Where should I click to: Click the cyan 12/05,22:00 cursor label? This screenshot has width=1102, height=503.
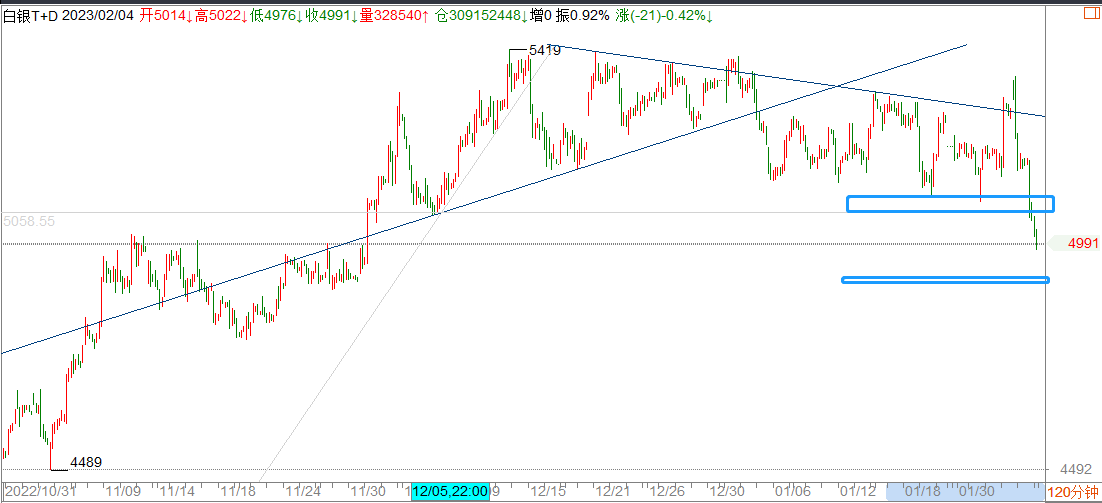pos(450,492)
